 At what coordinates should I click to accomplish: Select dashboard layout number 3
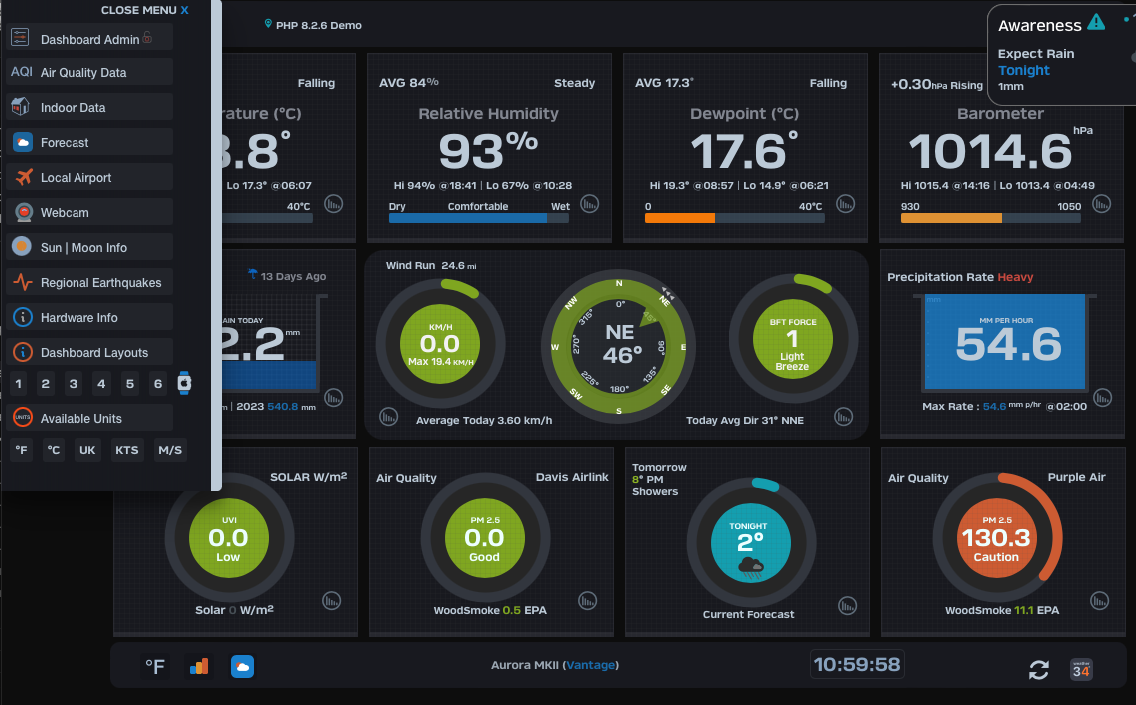click(x=73, y=383)
